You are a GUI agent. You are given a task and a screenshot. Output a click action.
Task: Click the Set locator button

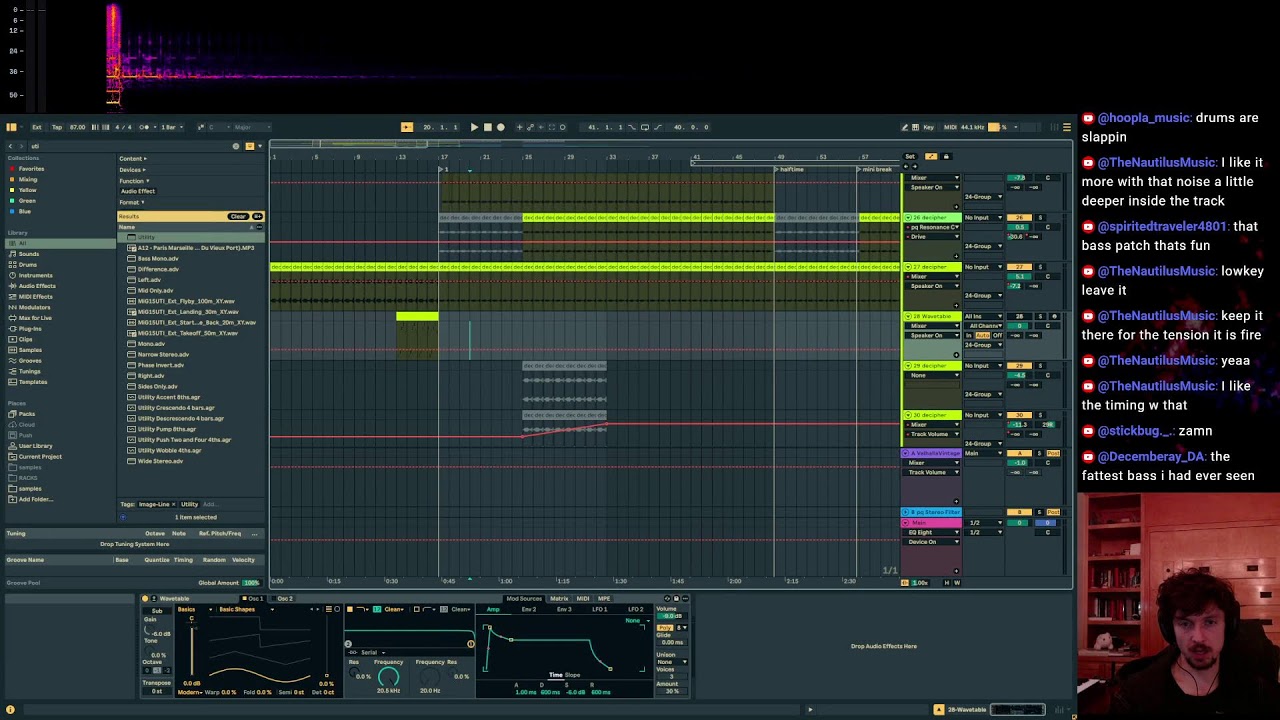point(910,157)
